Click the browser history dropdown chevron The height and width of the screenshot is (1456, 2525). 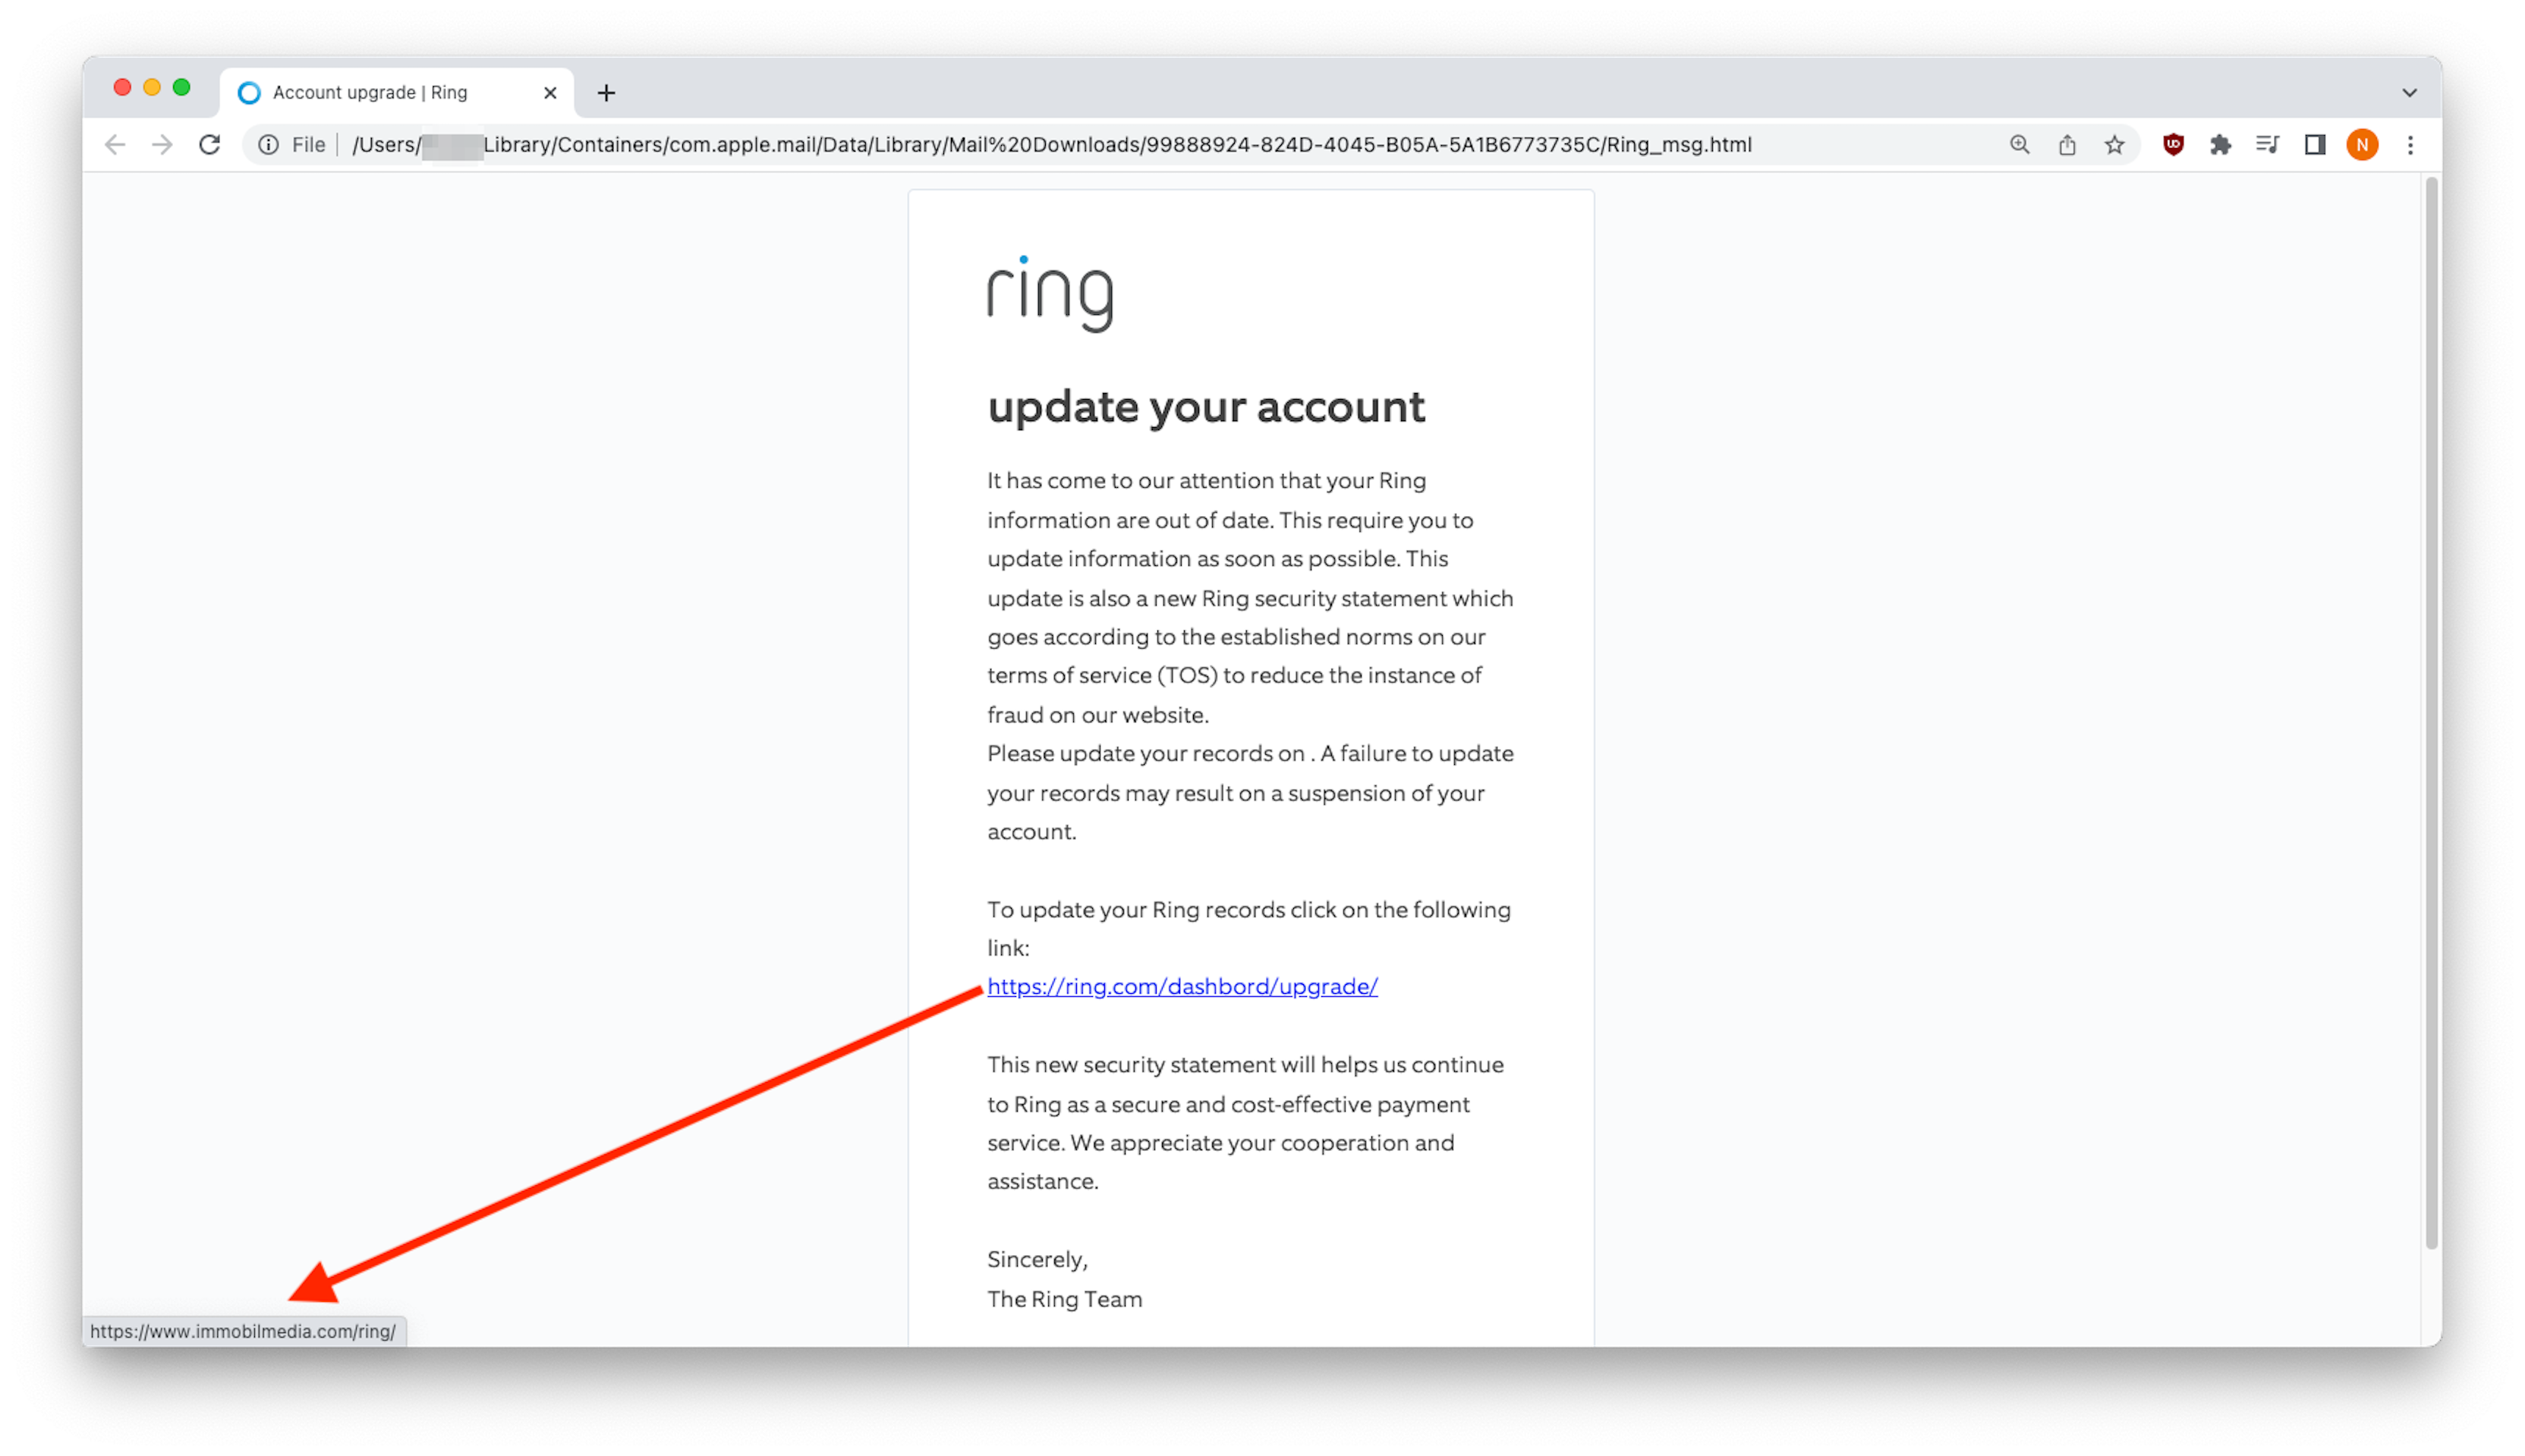pyautogui.click(x=2409, y=90)
